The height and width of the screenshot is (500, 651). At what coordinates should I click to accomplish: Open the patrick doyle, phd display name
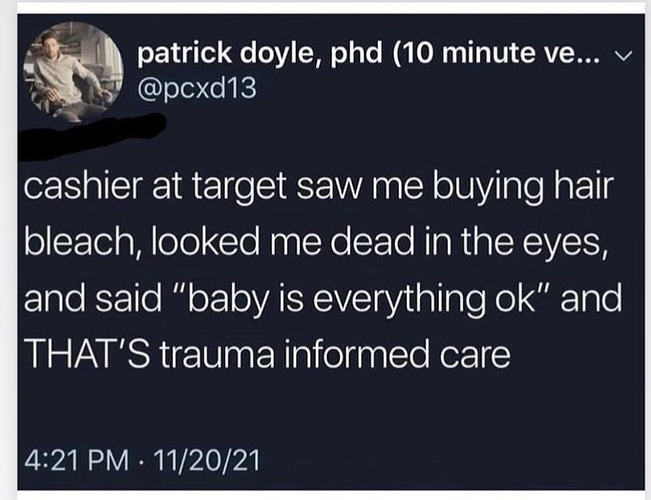259,54
